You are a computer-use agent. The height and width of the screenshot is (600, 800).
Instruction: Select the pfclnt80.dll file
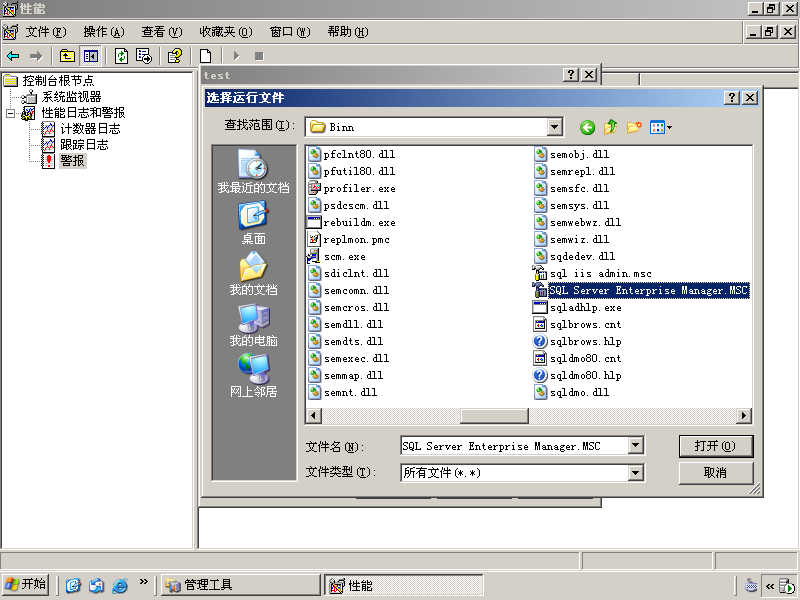coord(352,154)
